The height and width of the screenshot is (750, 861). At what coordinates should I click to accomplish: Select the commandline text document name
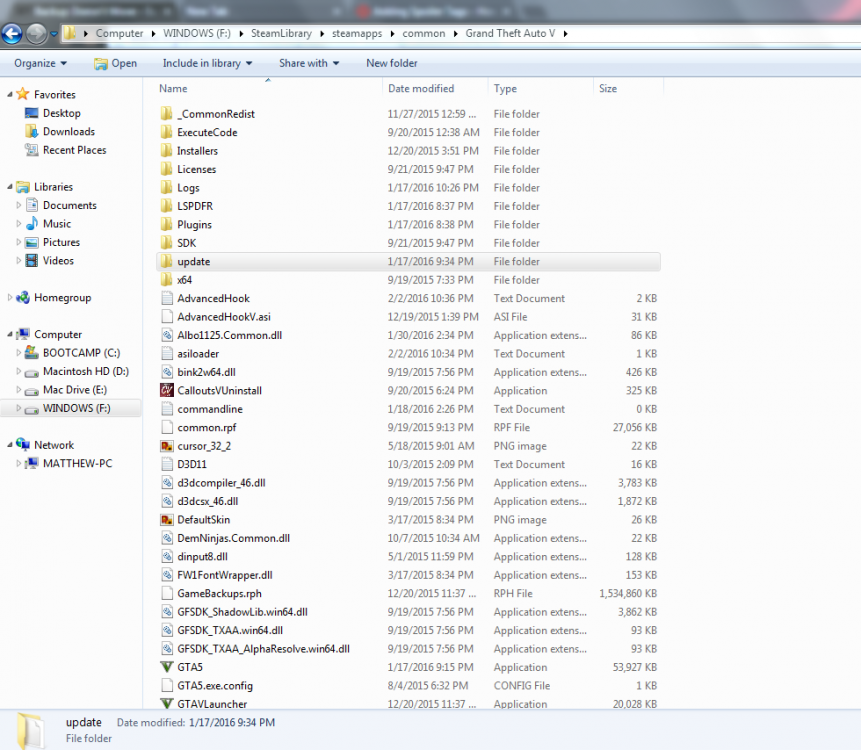click(x=210, y=409)
